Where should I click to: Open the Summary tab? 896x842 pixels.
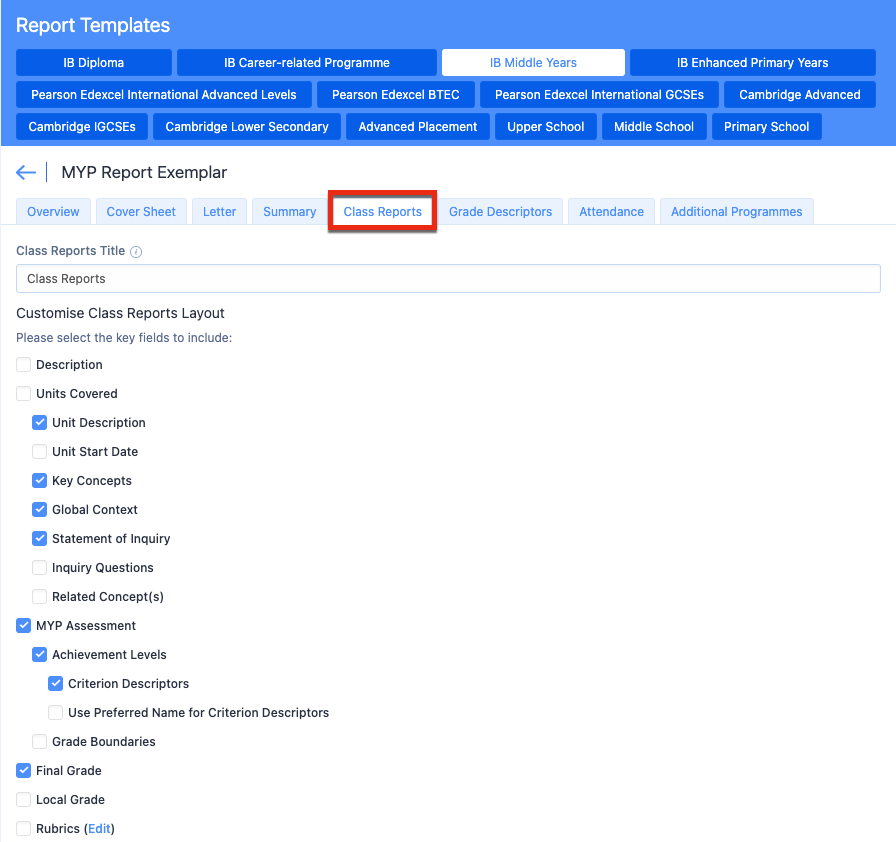[x=290, y=212]
